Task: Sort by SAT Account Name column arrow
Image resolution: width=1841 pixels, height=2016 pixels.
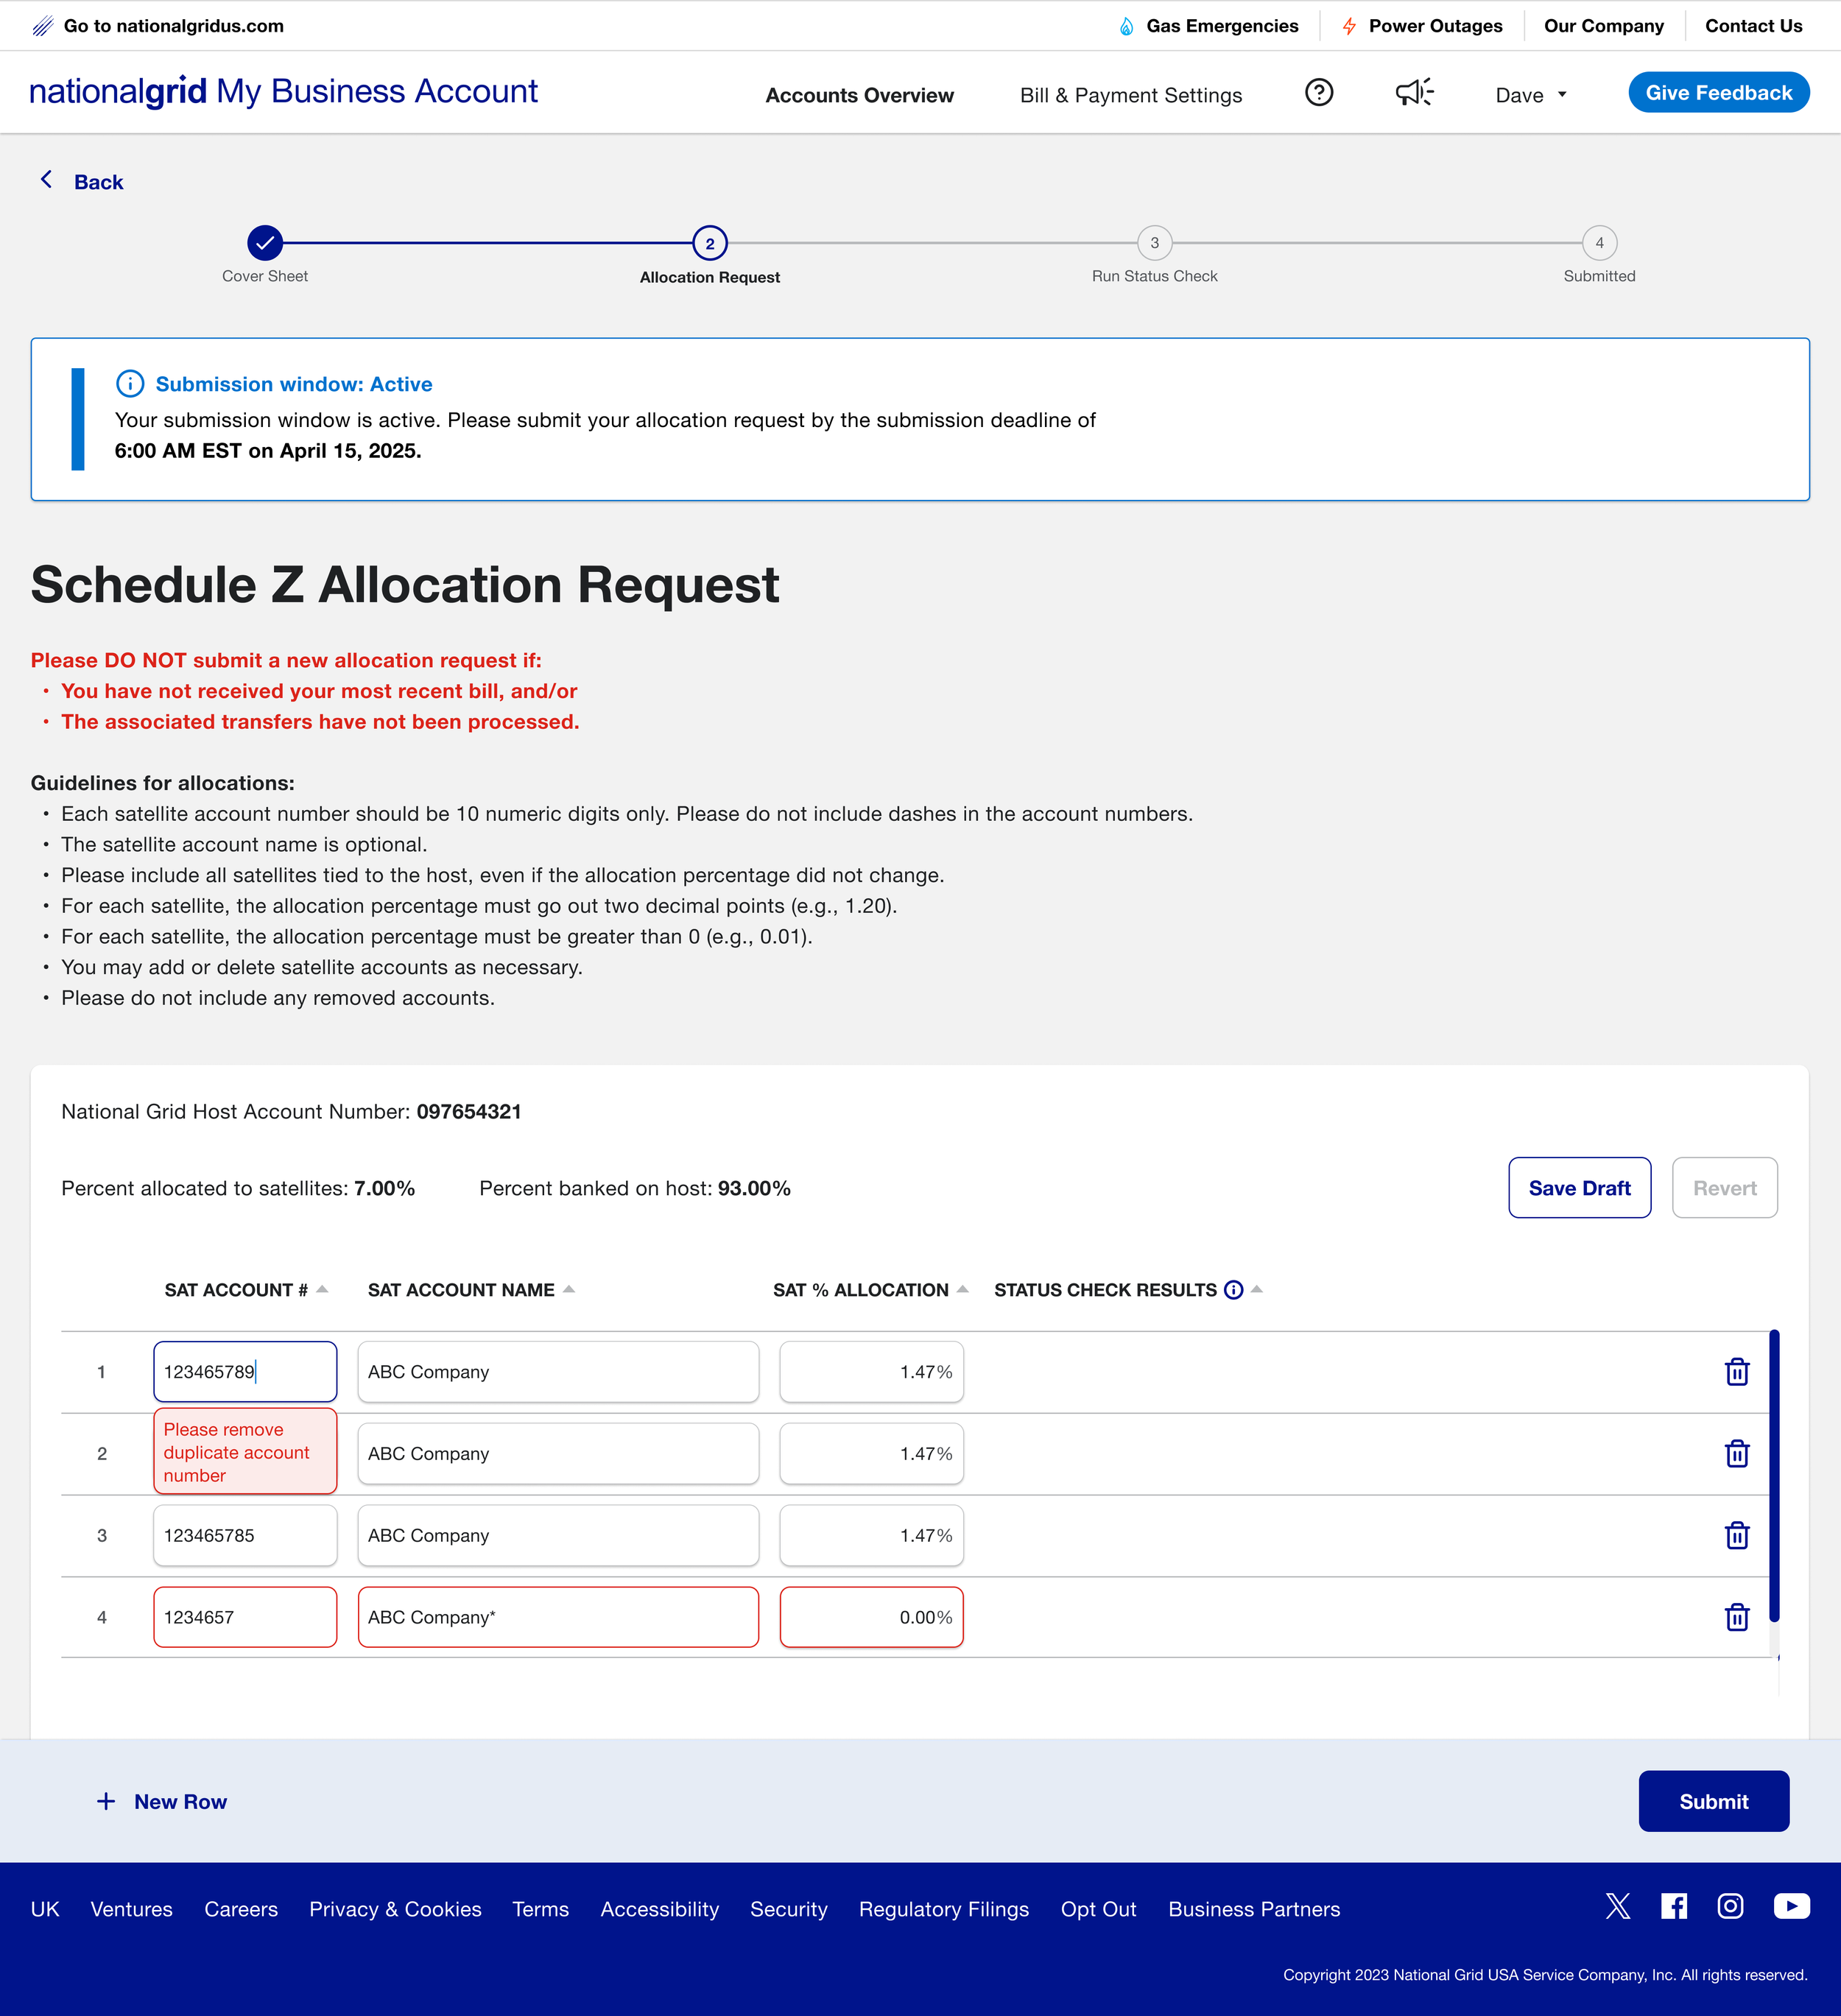Action: 568,1289
